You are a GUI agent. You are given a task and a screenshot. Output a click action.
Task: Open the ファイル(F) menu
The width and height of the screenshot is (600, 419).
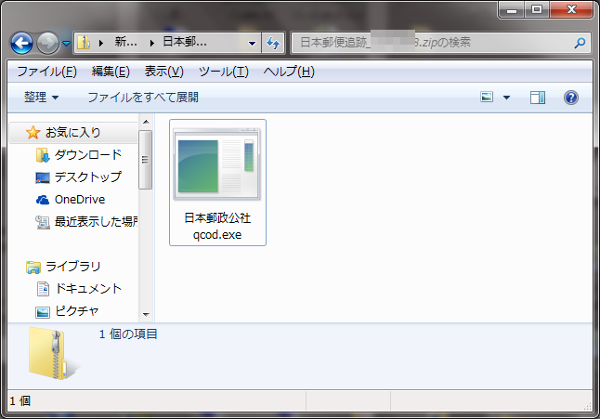[47, 72]
